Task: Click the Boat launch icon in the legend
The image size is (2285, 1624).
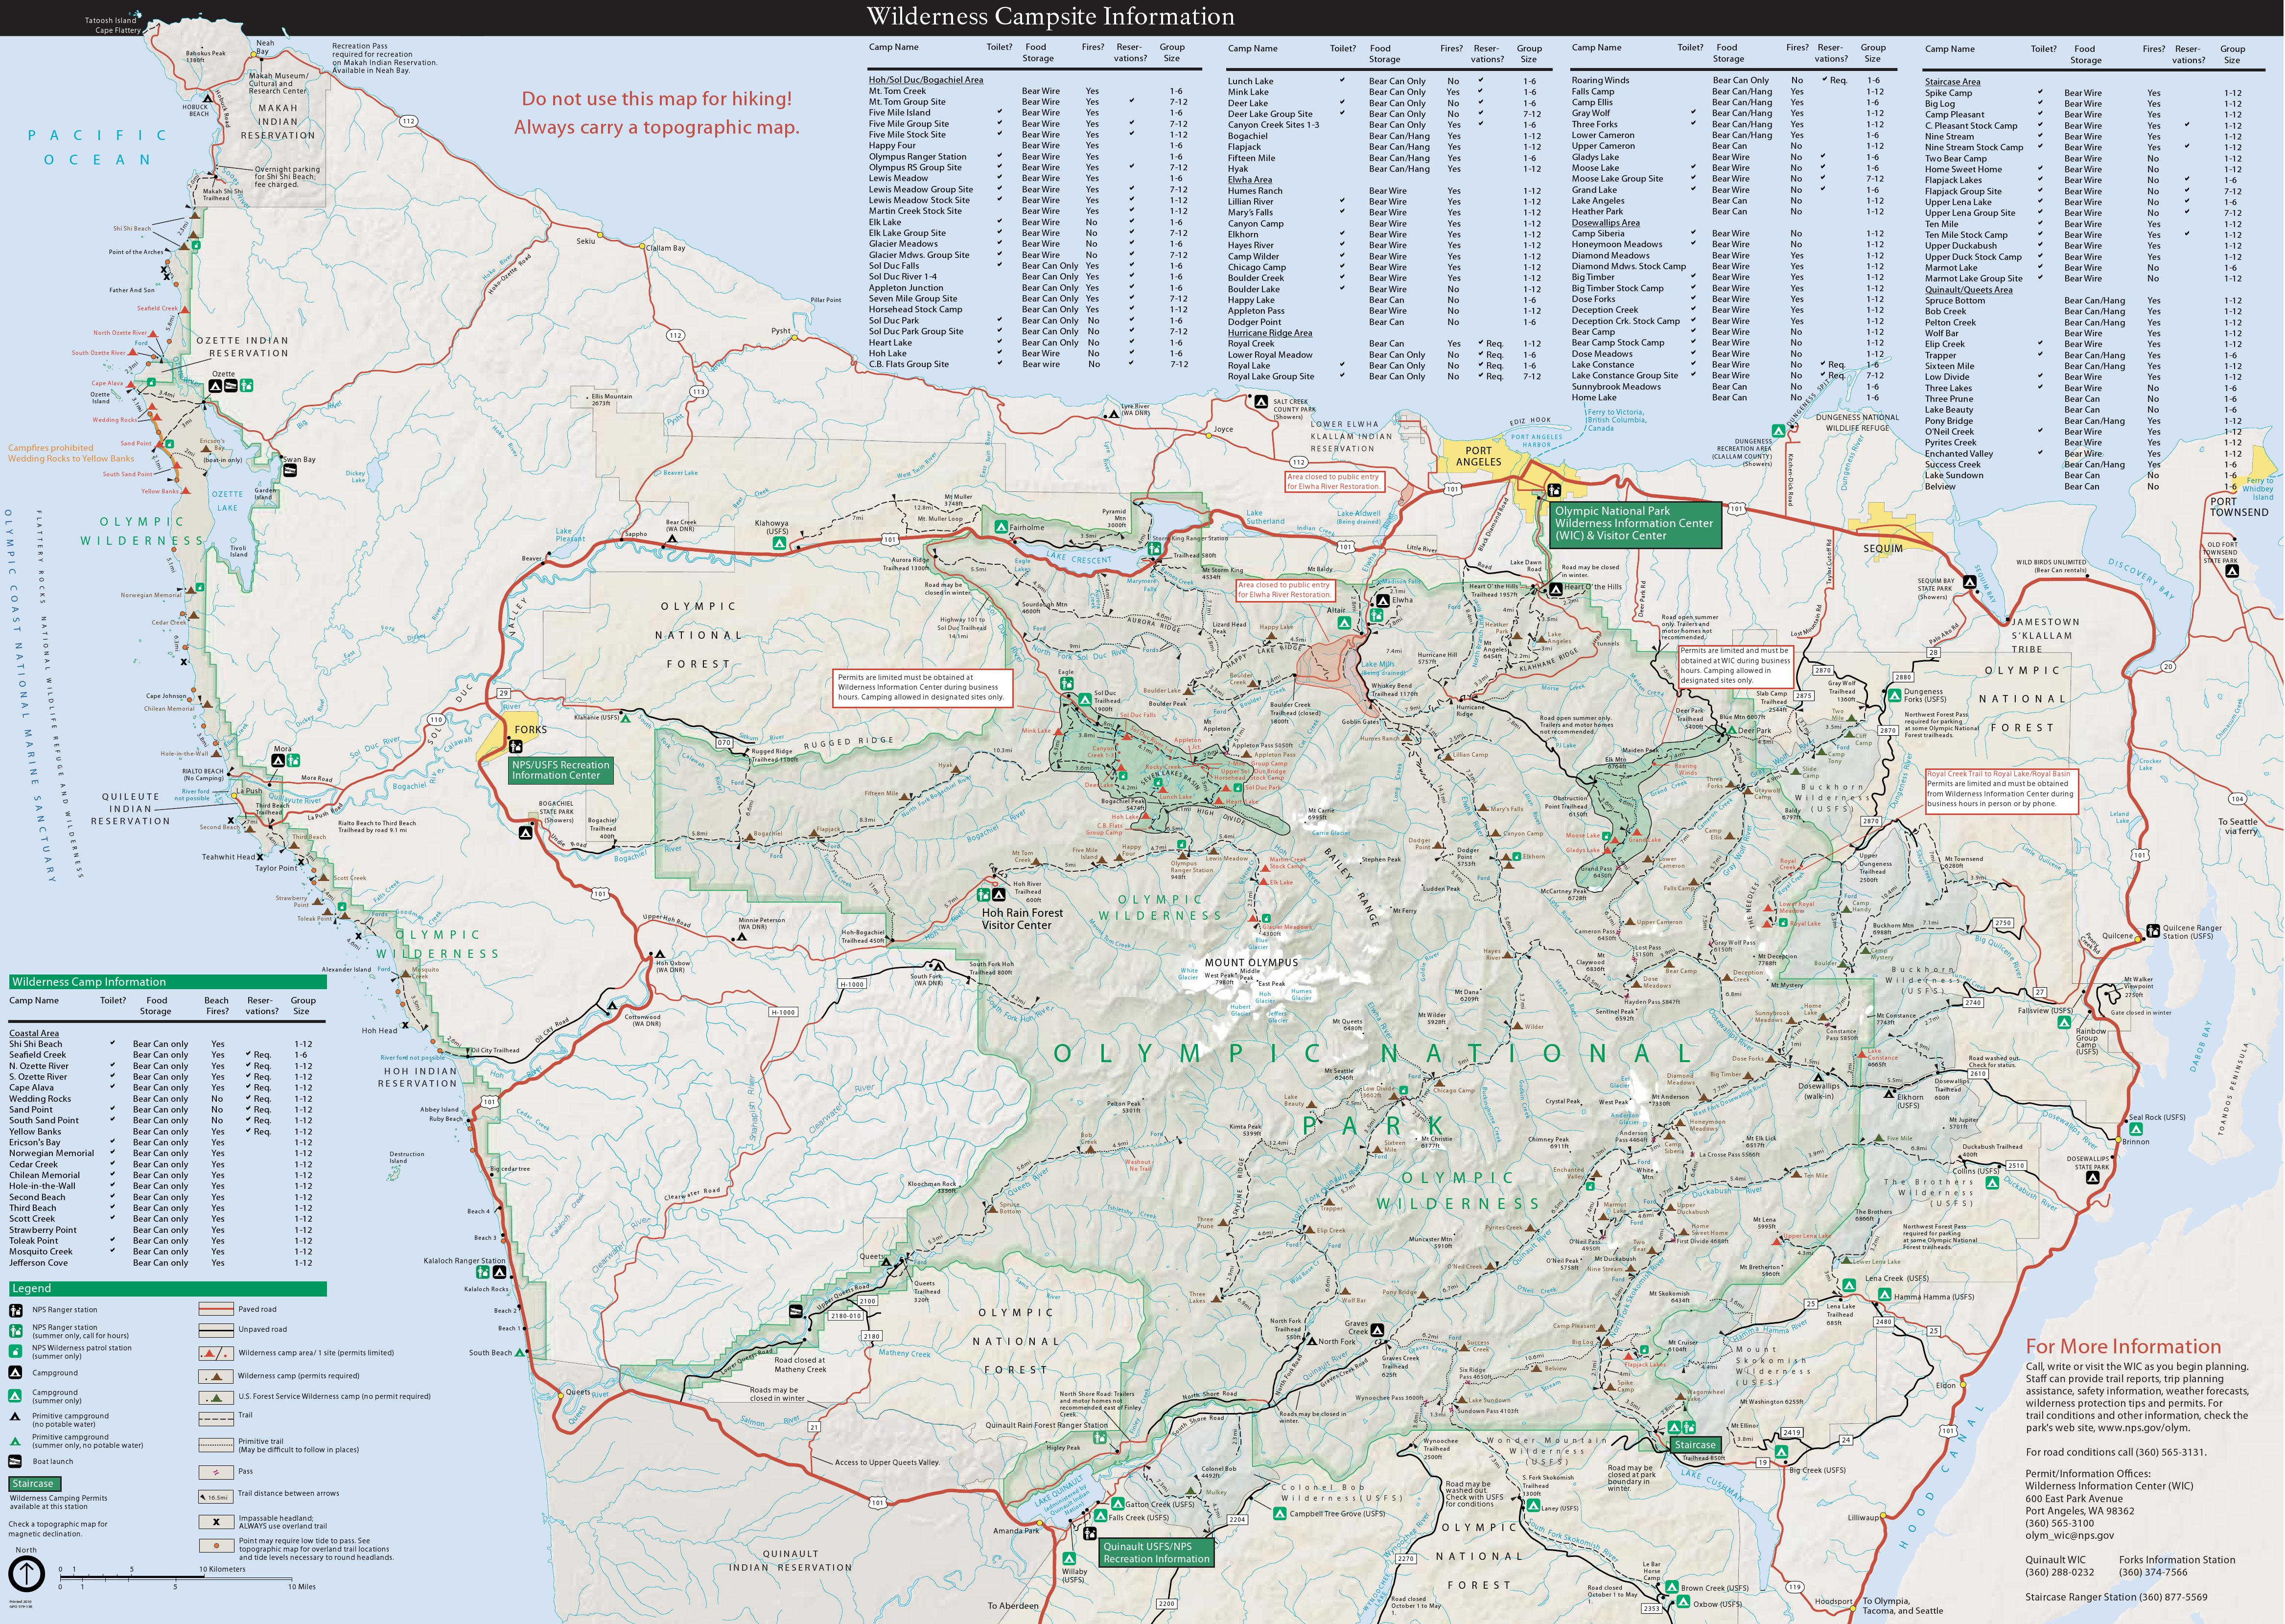Action: 15,1462
